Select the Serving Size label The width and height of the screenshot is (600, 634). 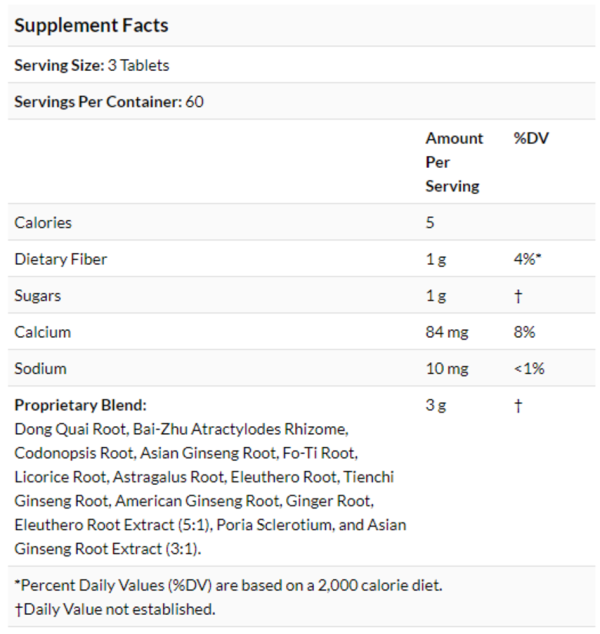[58, 66]
